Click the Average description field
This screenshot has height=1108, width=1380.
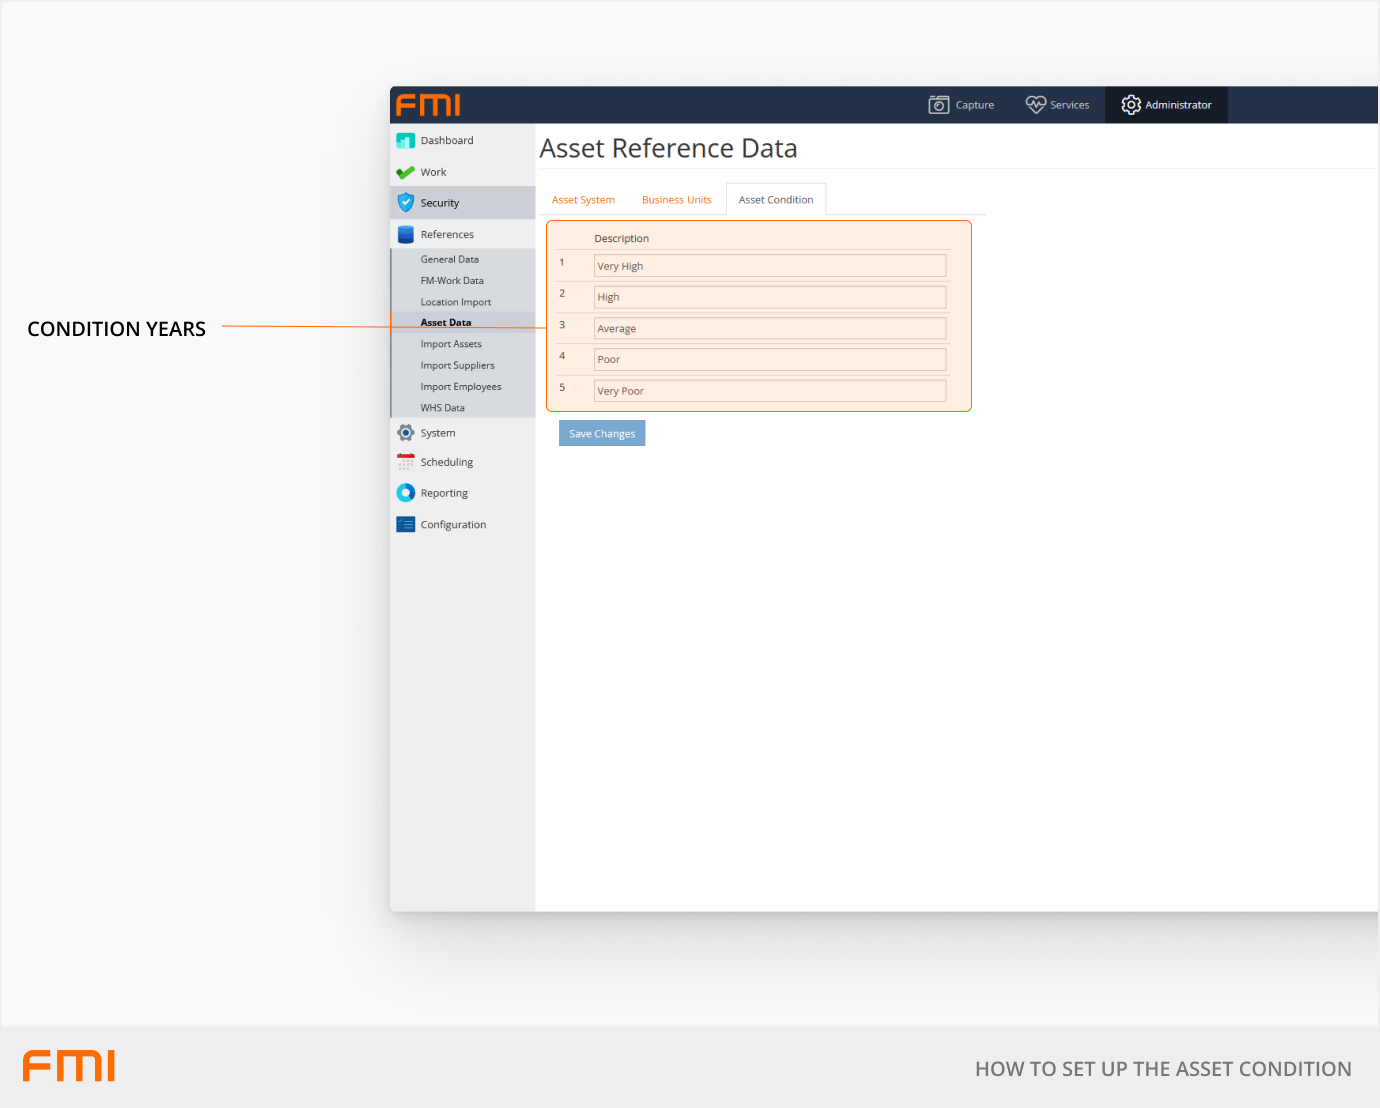(x=769, y=329)
